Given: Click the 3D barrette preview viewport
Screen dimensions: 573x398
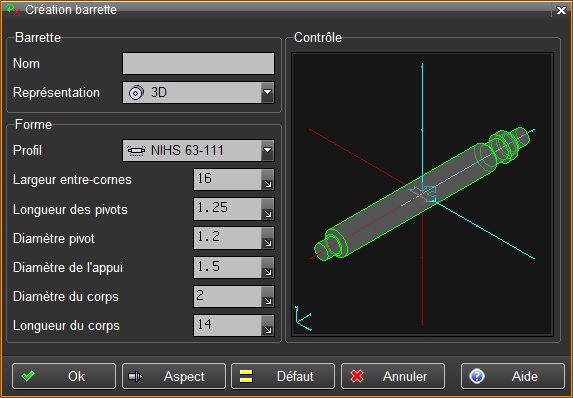Looking at the screenshot, I should [422, 194].
